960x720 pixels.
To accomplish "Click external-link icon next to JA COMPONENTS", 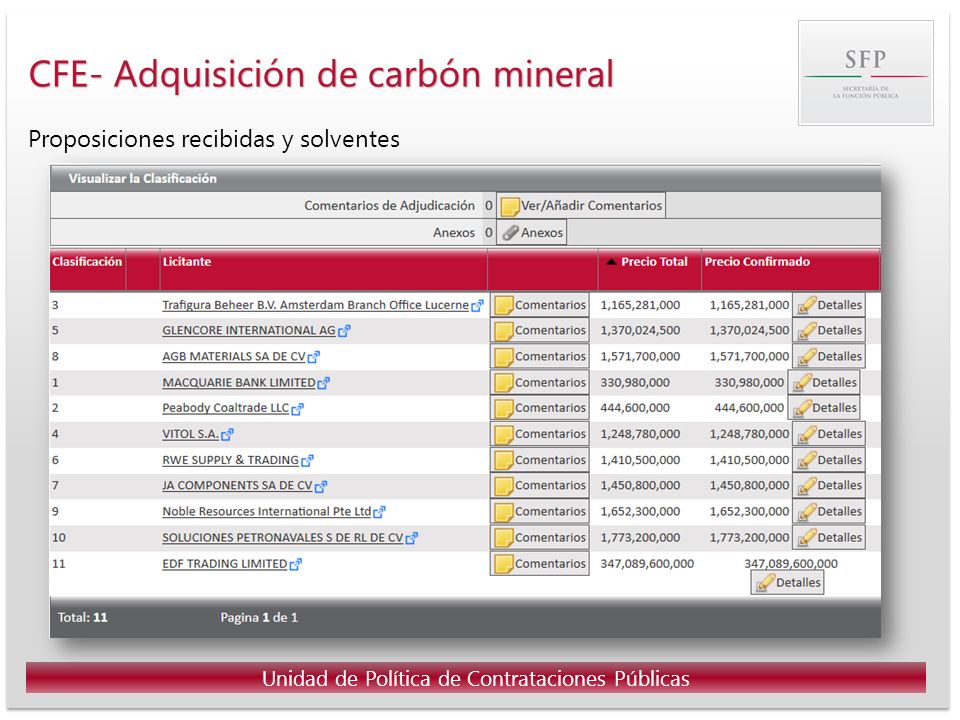I will 321,487.
